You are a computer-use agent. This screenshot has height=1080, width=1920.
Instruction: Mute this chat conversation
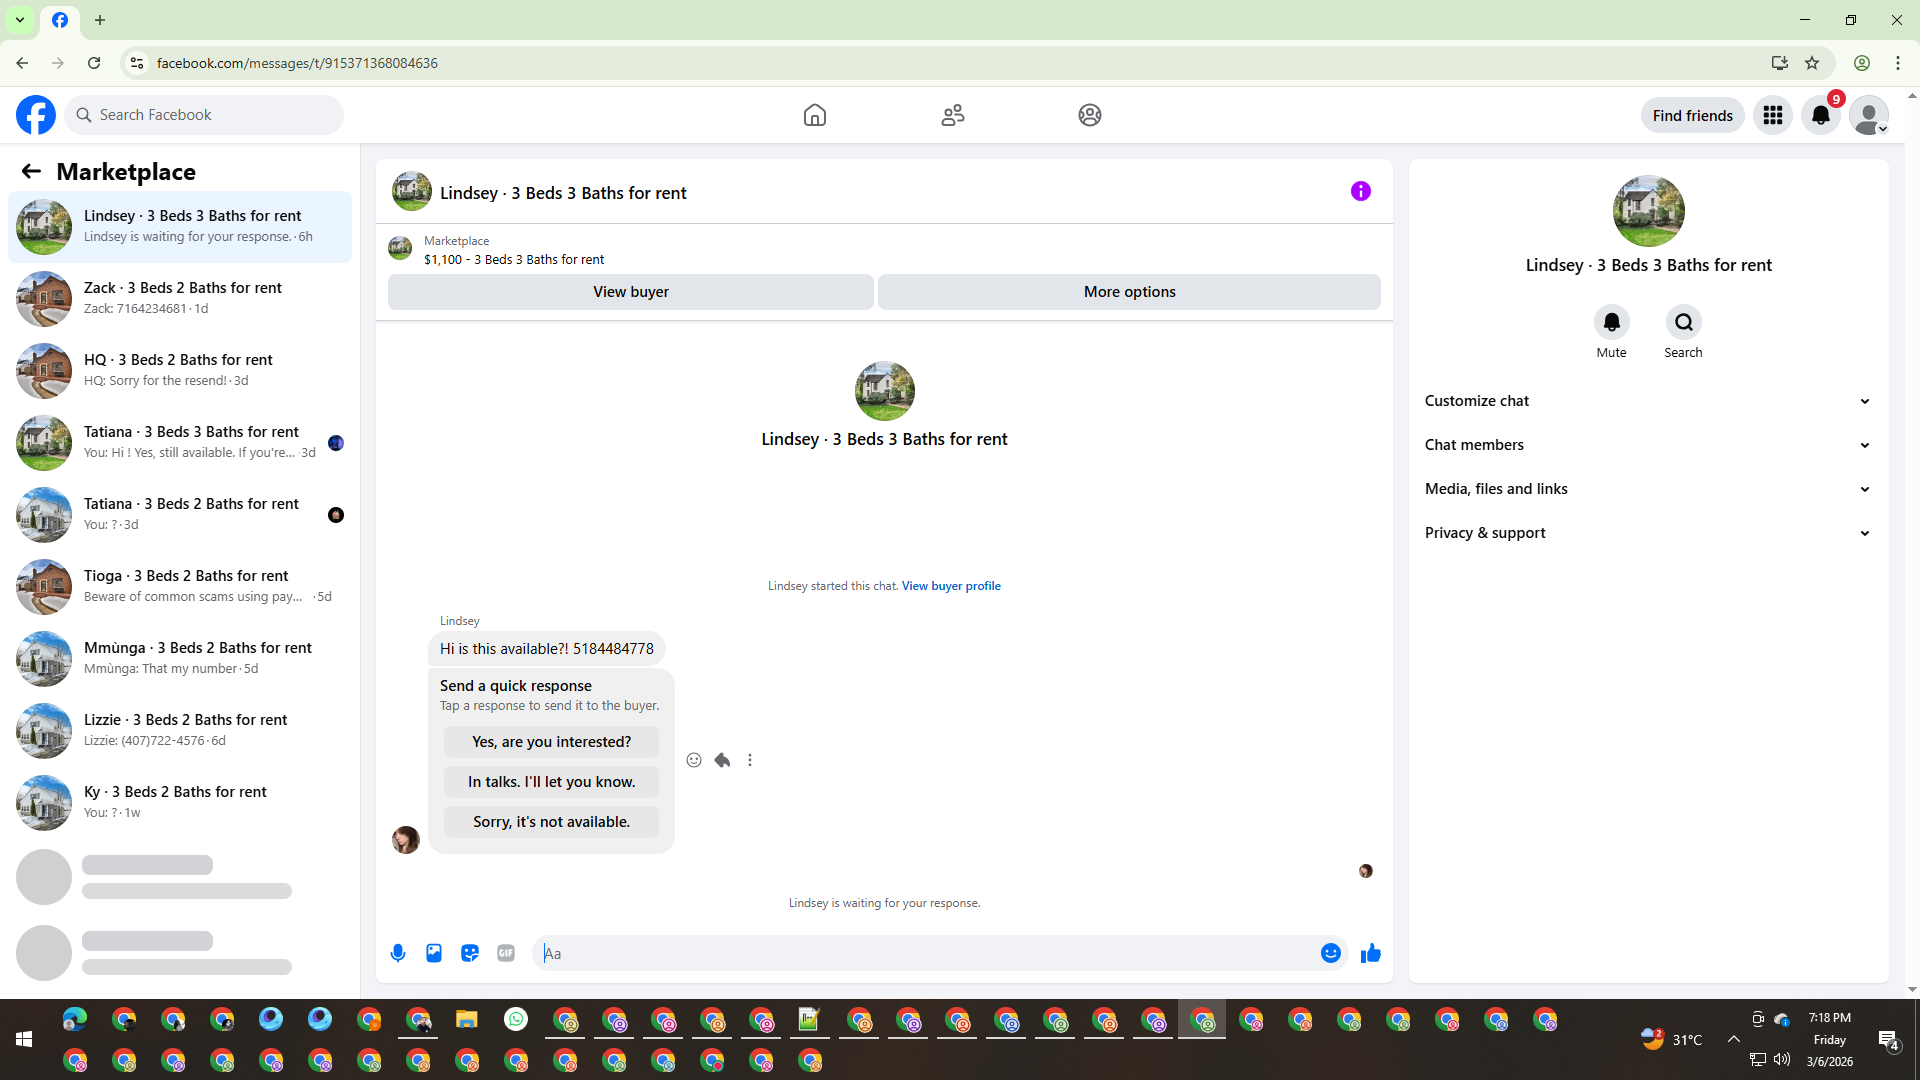click(1611, 322)
